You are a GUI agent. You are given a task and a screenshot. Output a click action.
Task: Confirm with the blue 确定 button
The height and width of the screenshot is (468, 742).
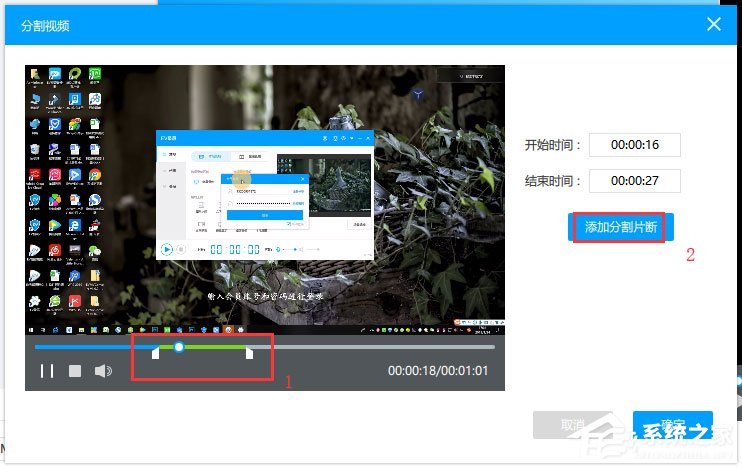click(672, 425)
